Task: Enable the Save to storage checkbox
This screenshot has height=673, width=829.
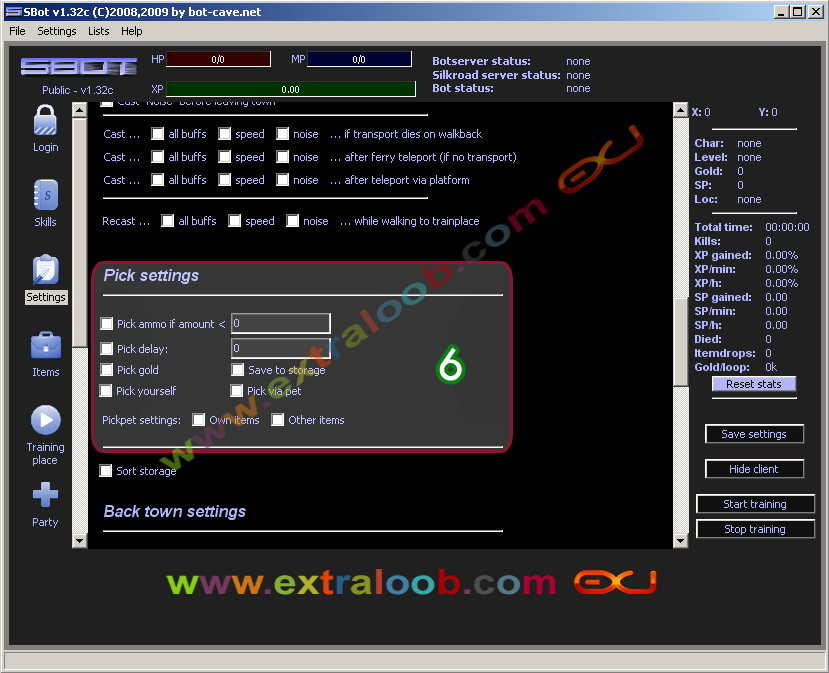Action: 238,370
